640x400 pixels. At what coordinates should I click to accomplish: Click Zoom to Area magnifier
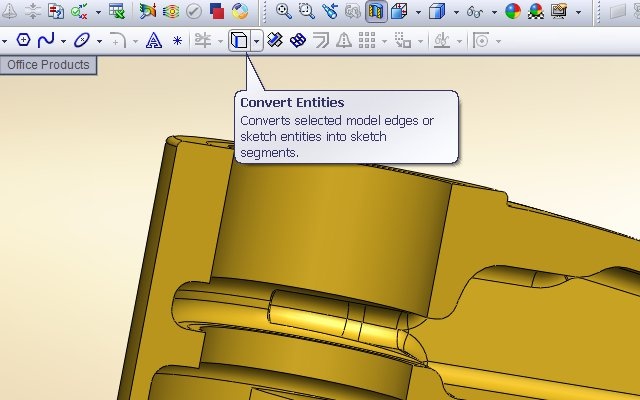click(307, 11)
